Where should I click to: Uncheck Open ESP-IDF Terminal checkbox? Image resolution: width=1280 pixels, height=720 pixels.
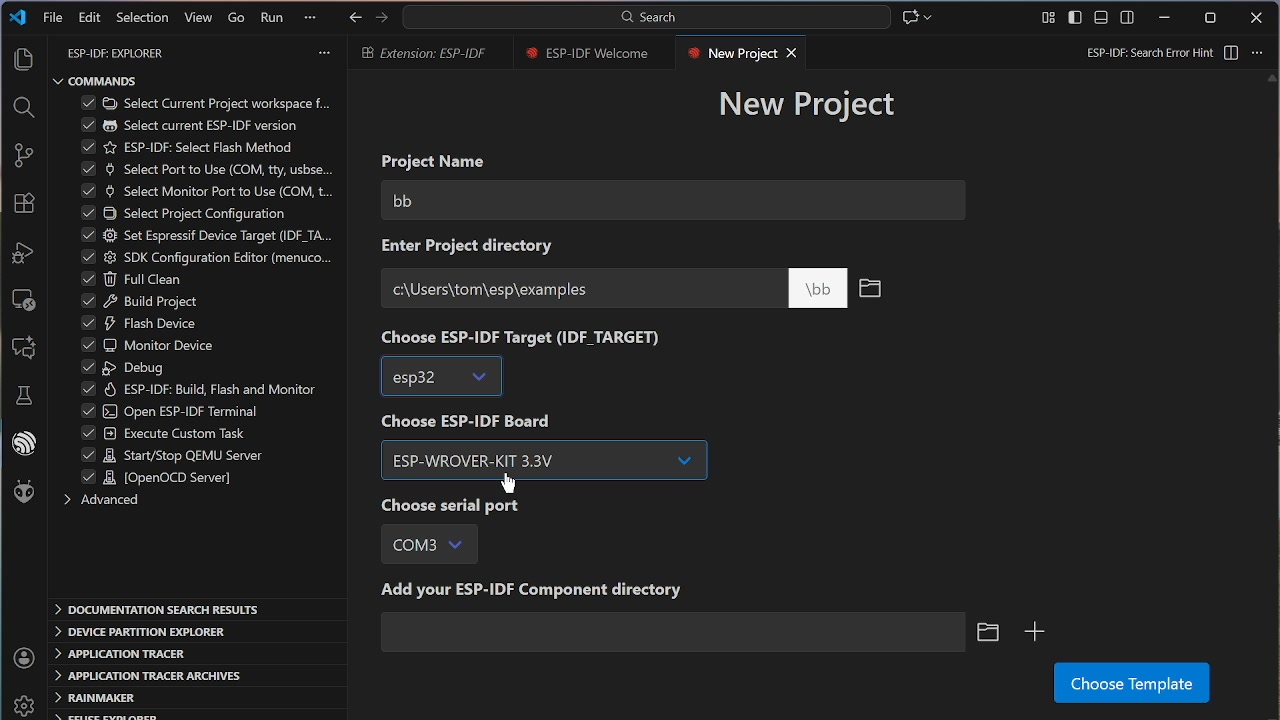click(88, 411)
